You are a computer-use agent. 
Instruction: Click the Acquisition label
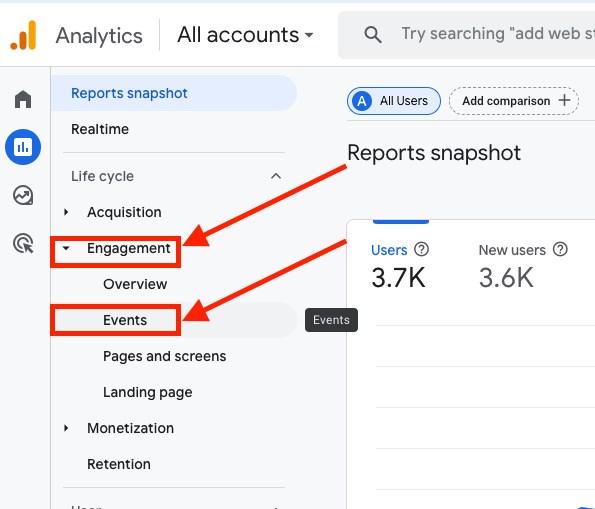[x=124, y=212]
